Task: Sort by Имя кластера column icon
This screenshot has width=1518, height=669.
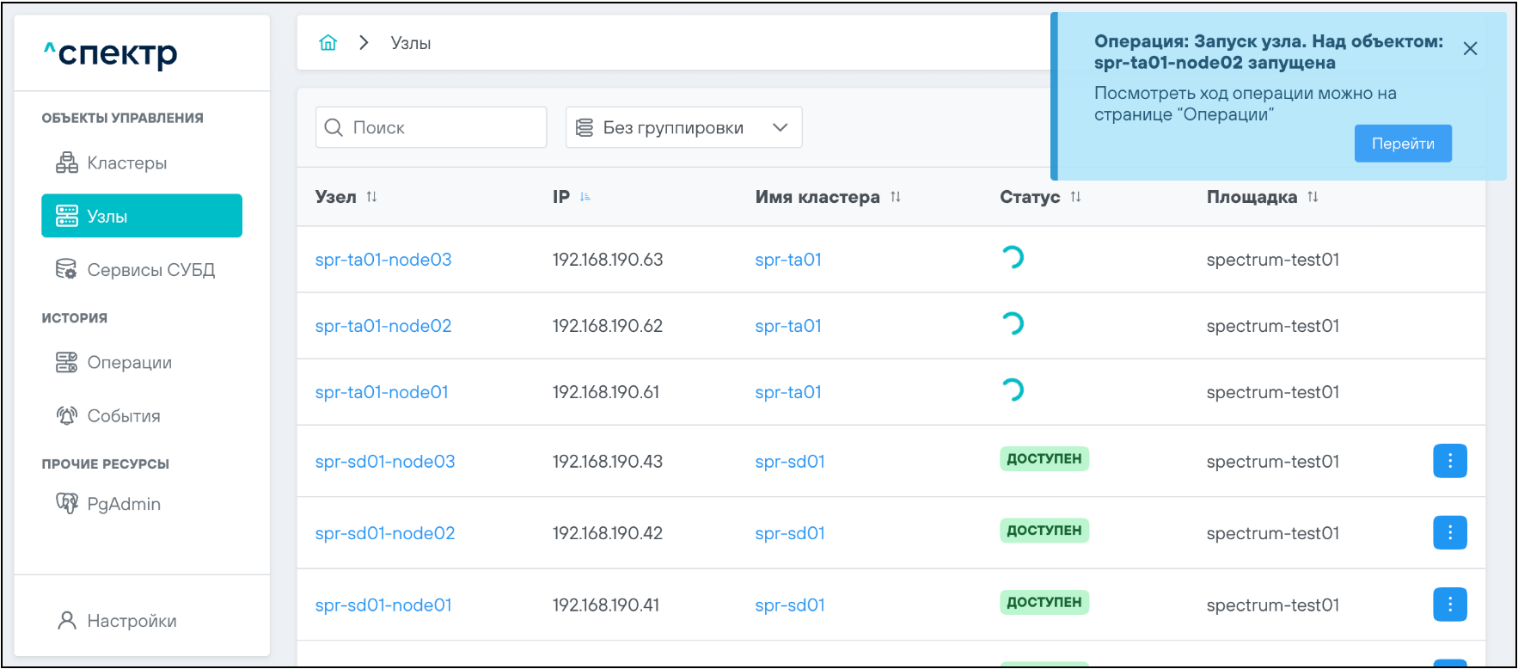Action: [895, 197]
